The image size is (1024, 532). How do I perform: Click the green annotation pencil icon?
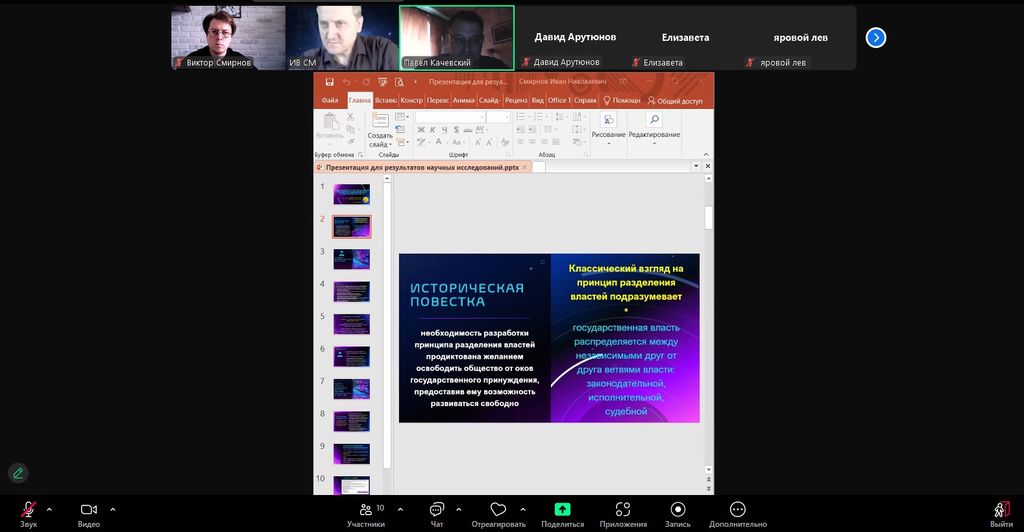tap(17, 473)
